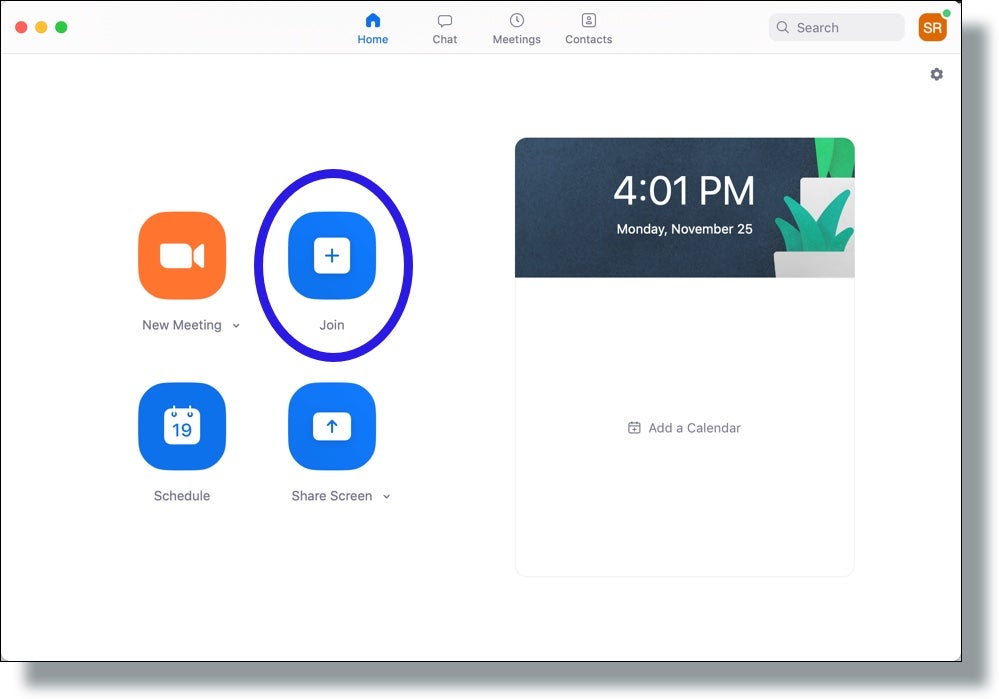Open the Schedule calendar icon

pos(182,427)
